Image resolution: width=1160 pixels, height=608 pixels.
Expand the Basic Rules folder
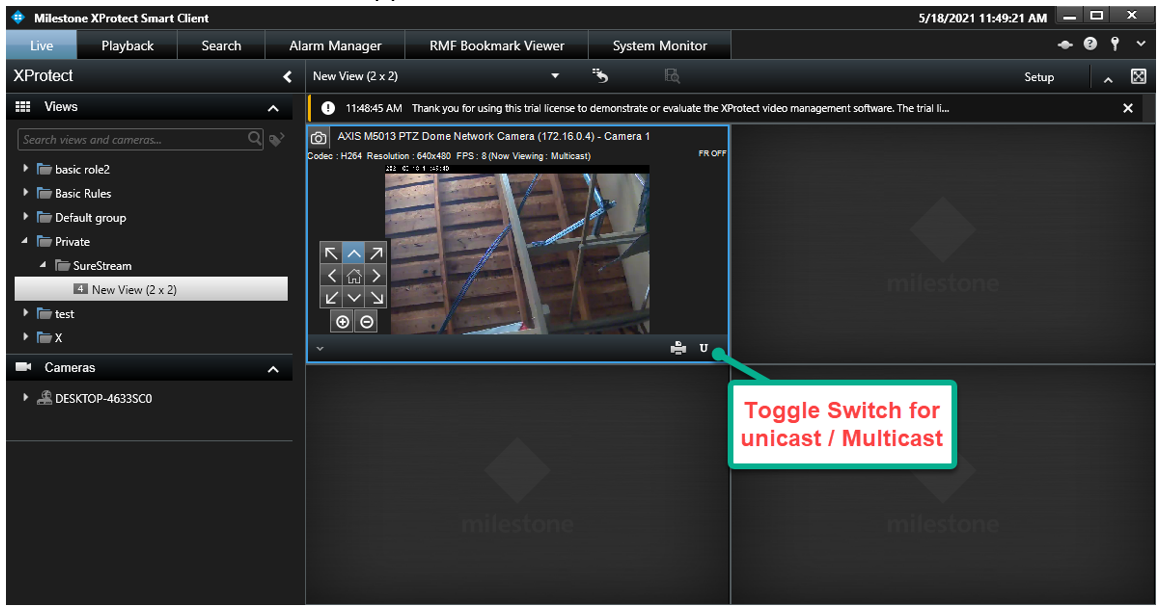26,193
